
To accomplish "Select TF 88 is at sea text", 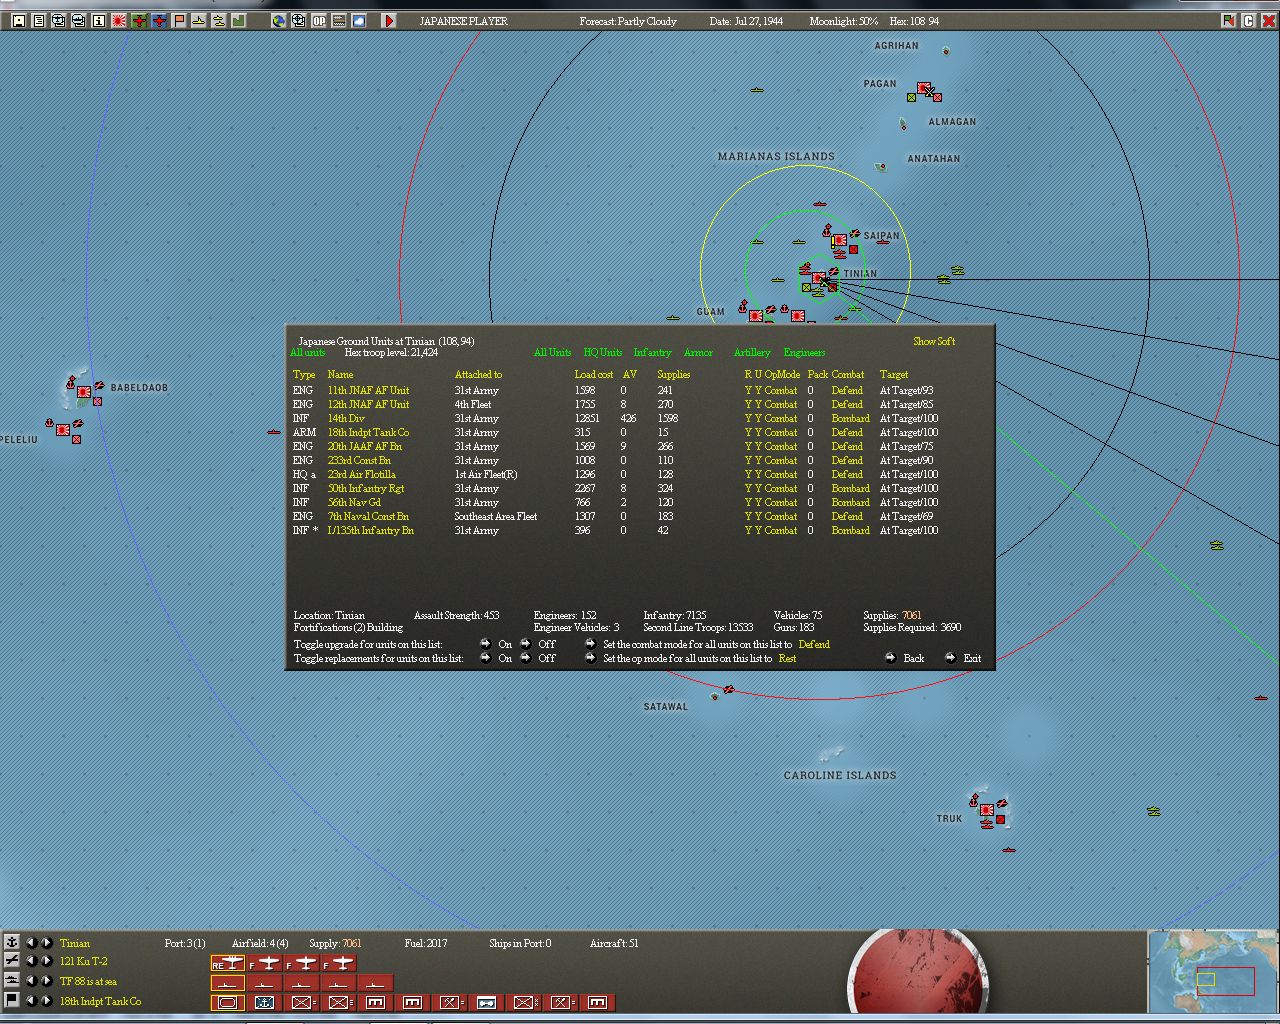I will pyautogui.click(x=88, y=981).
